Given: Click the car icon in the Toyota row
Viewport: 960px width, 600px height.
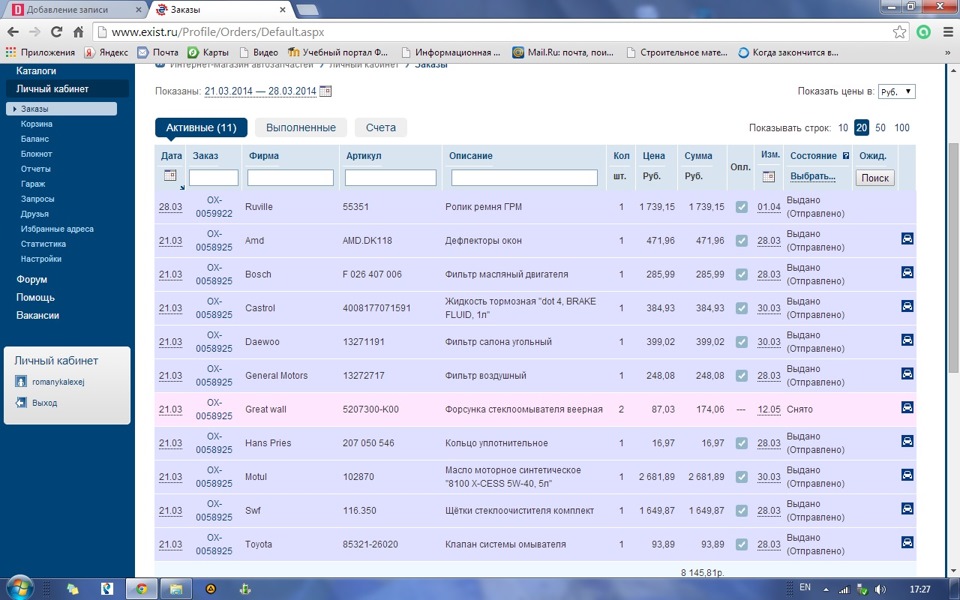Looking at the screenshot, I should (x=907, y=543).
